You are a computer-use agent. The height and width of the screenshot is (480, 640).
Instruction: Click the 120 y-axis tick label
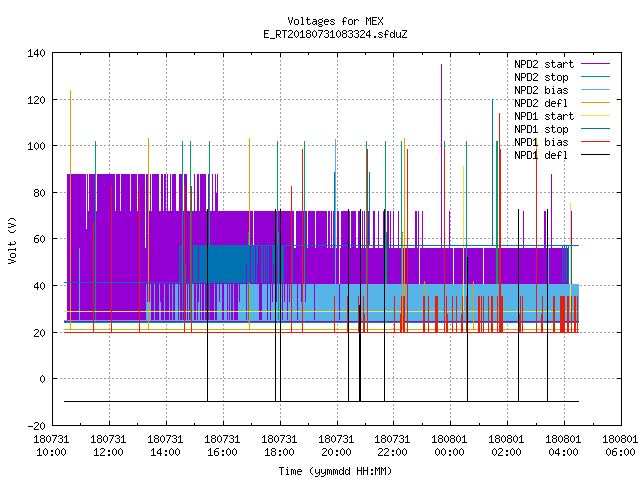[37, 100]
